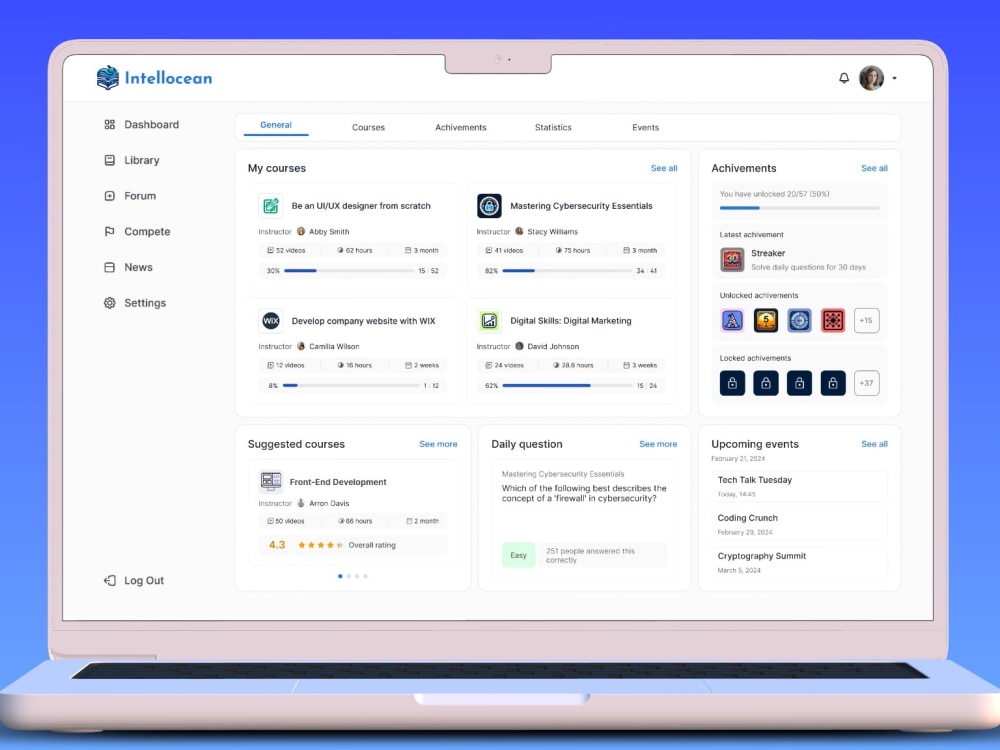Click the Log Out arrow icon

pyautogui.click(x=110, y=580)
